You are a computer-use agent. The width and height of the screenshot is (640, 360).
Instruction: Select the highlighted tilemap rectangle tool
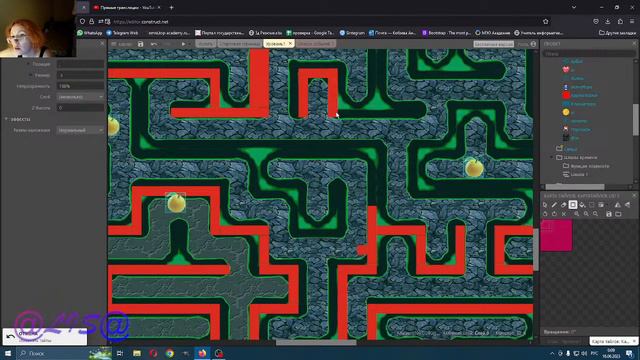coord(573,205)
